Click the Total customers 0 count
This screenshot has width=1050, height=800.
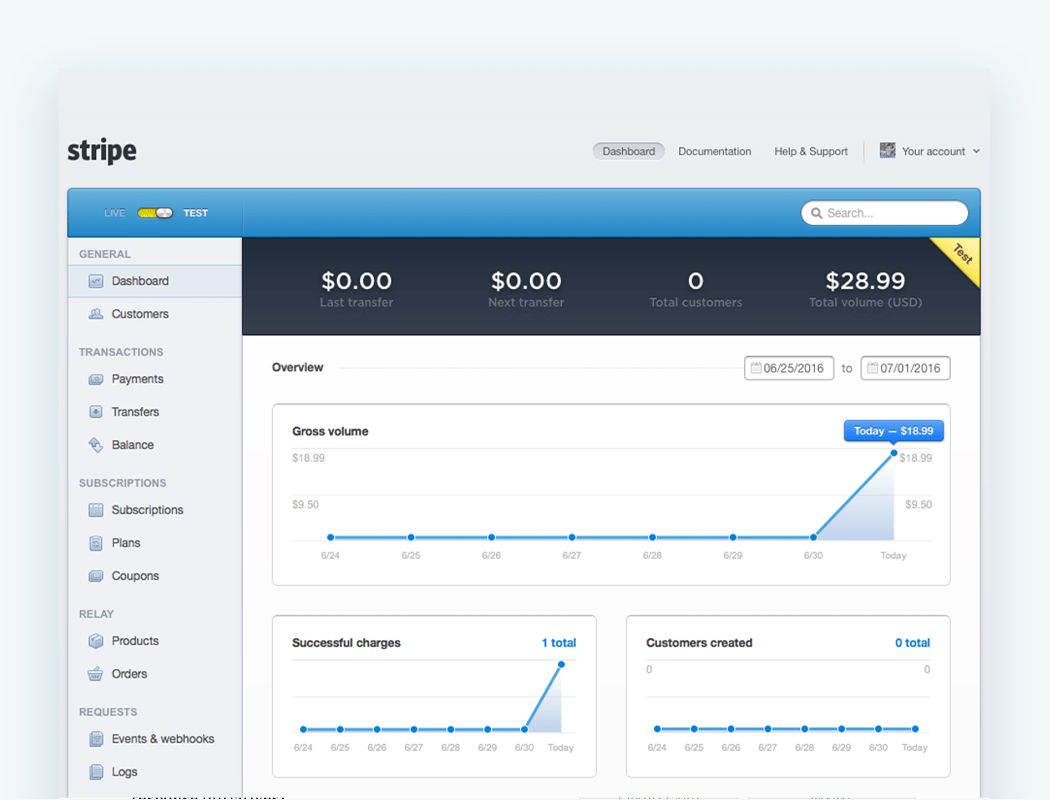pos(696,281)
